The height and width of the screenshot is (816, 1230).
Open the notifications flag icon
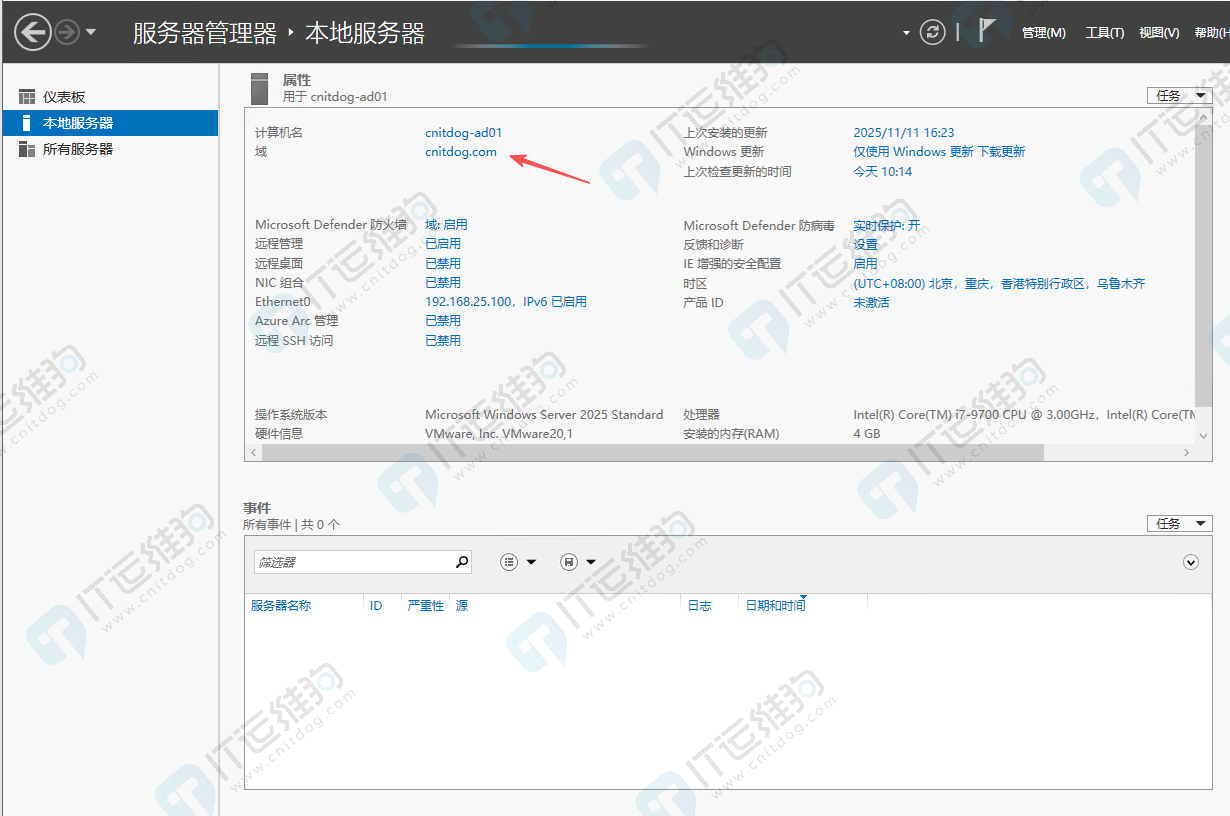pos(986,31)
